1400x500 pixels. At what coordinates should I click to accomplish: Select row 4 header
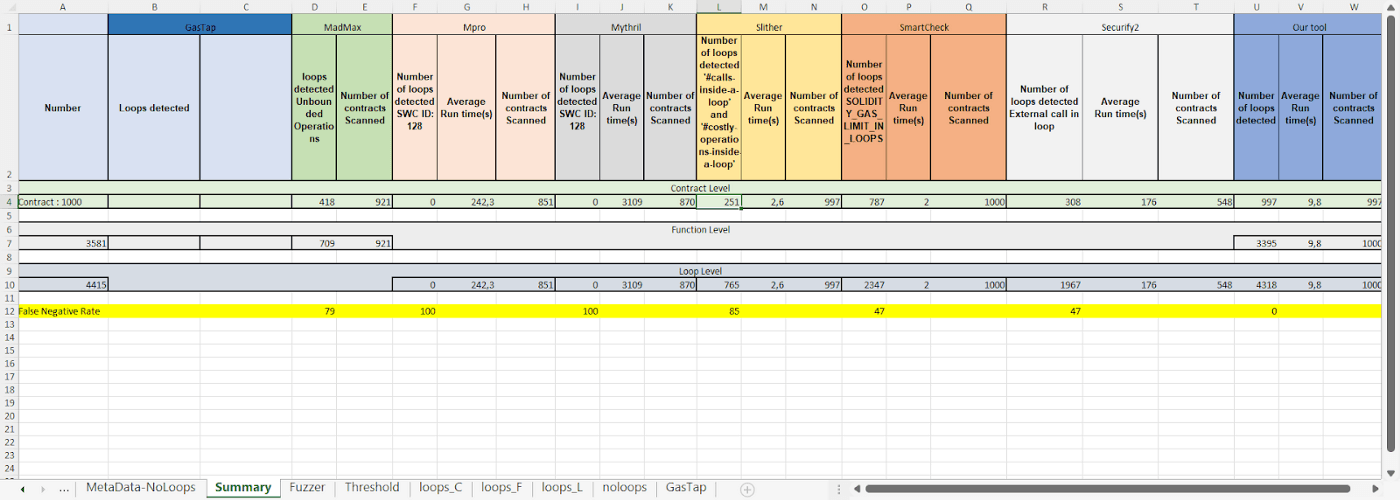coord(9,201)
